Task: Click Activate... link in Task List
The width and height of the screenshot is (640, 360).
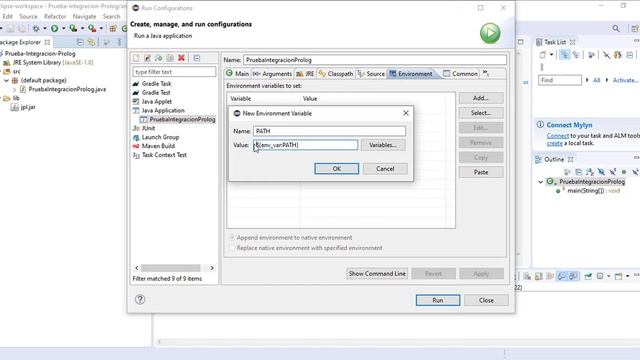Action: 625,80
